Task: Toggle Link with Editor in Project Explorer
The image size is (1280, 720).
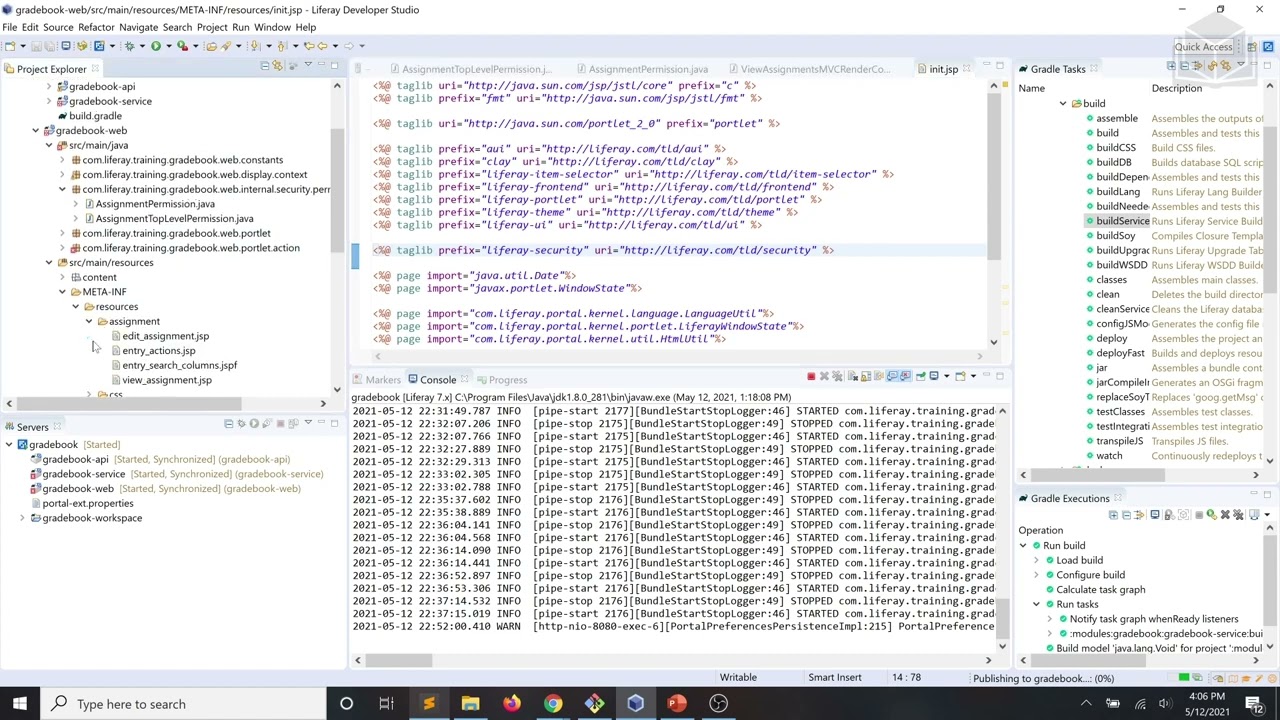Action: 277,66
